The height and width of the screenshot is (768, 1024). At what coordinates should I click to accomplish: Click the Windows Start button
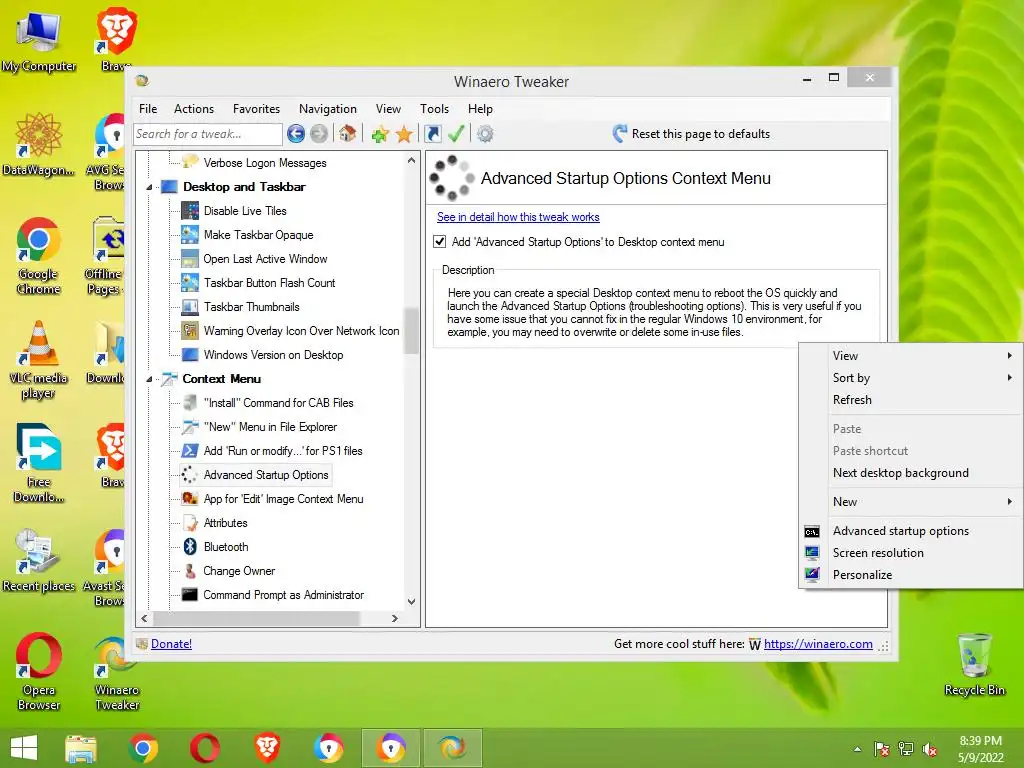pos(24,748)
